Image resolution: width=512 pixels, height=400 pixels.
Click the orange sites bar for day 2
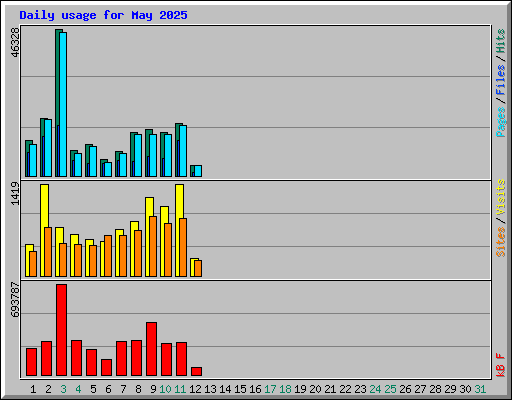(48, 252)
